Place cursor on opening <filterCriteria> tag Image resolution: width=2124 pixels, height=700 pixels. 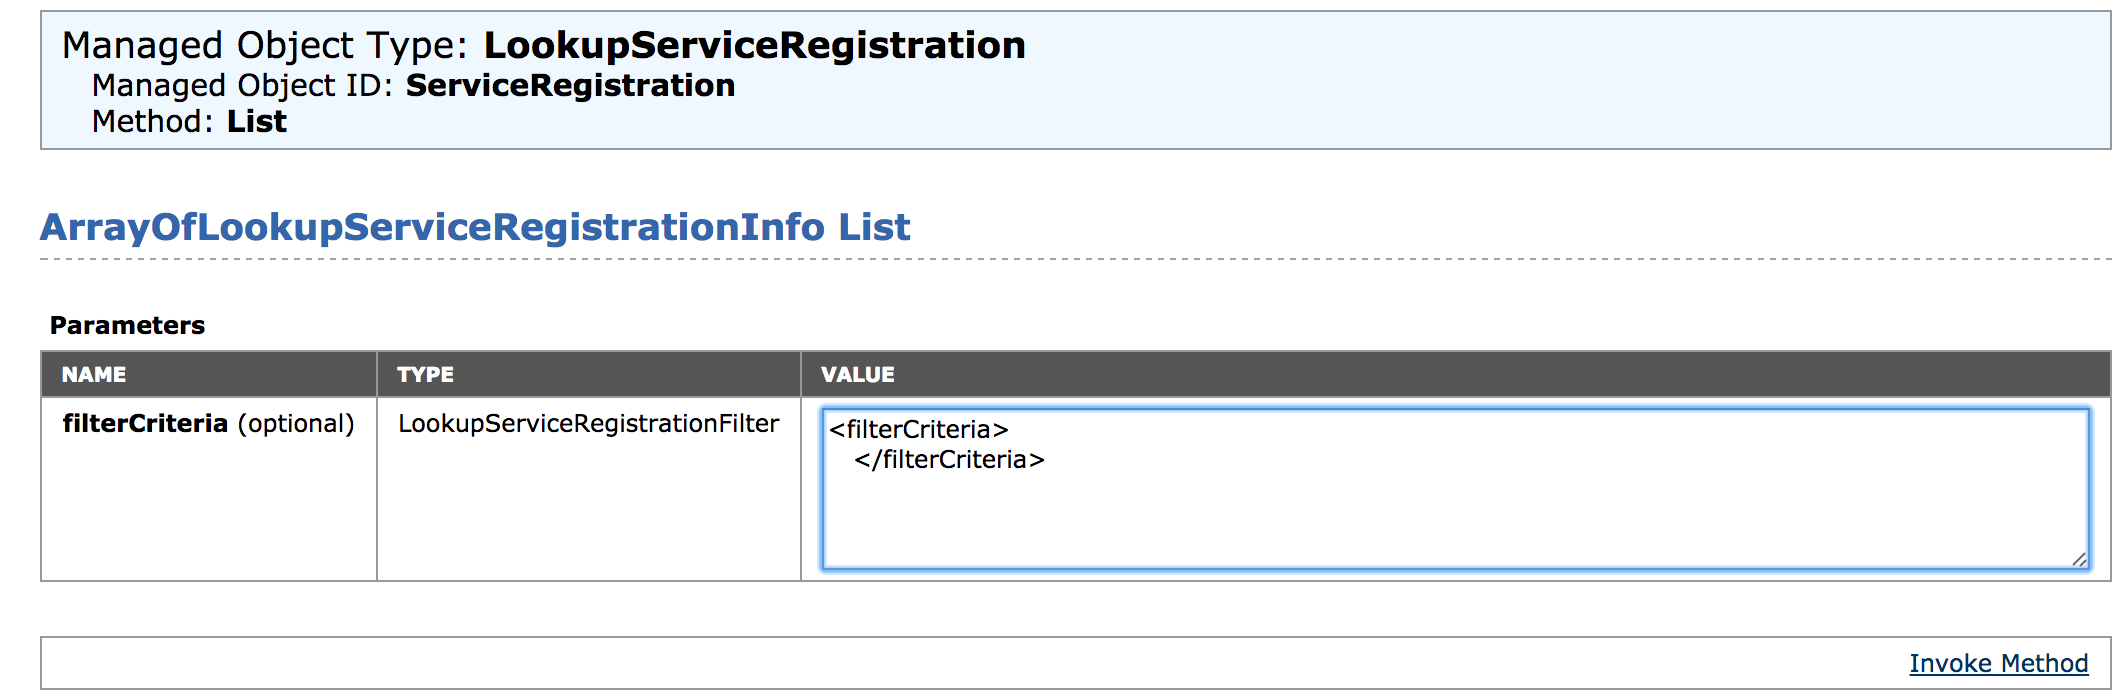918,429
